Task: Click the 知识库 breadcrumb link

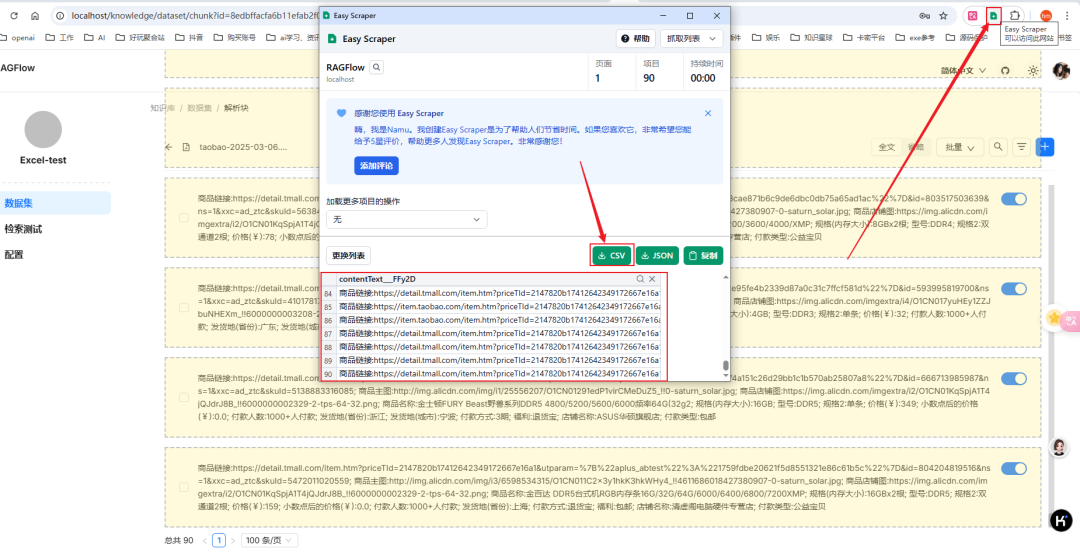Action: [163, 108]
